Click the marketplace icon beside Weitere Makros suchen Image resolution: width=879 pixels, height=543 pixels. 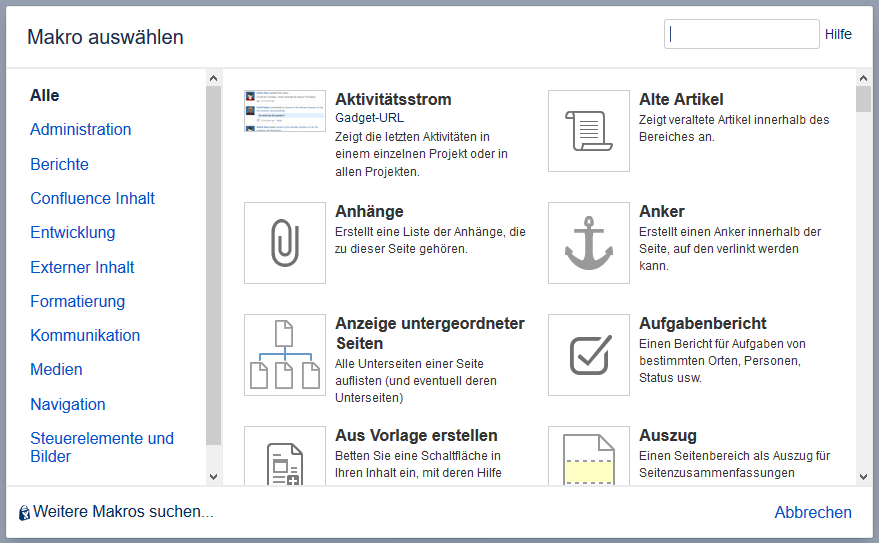coord(24,513)
